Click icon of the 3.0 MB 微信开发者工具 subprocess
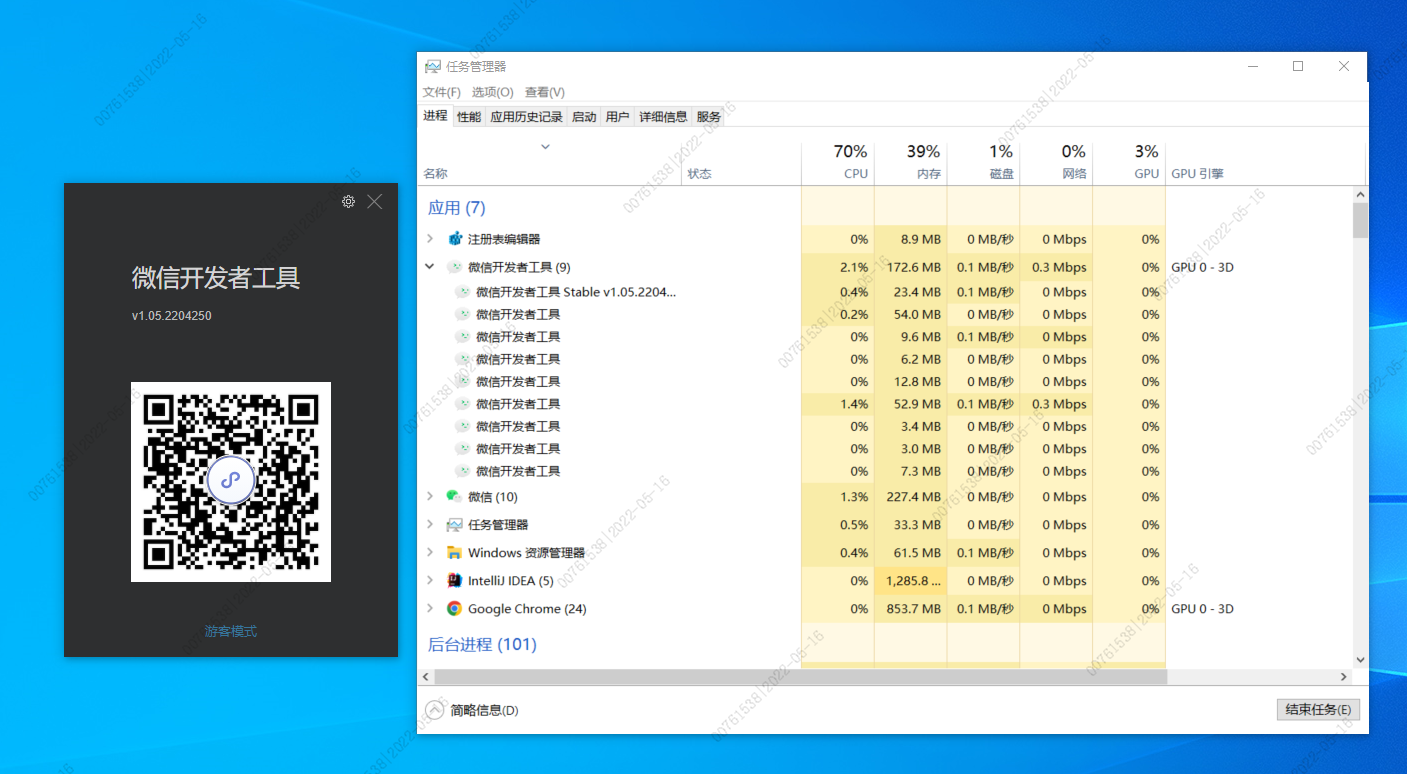The image size is (1407, 774). click(x=463, y=449)
